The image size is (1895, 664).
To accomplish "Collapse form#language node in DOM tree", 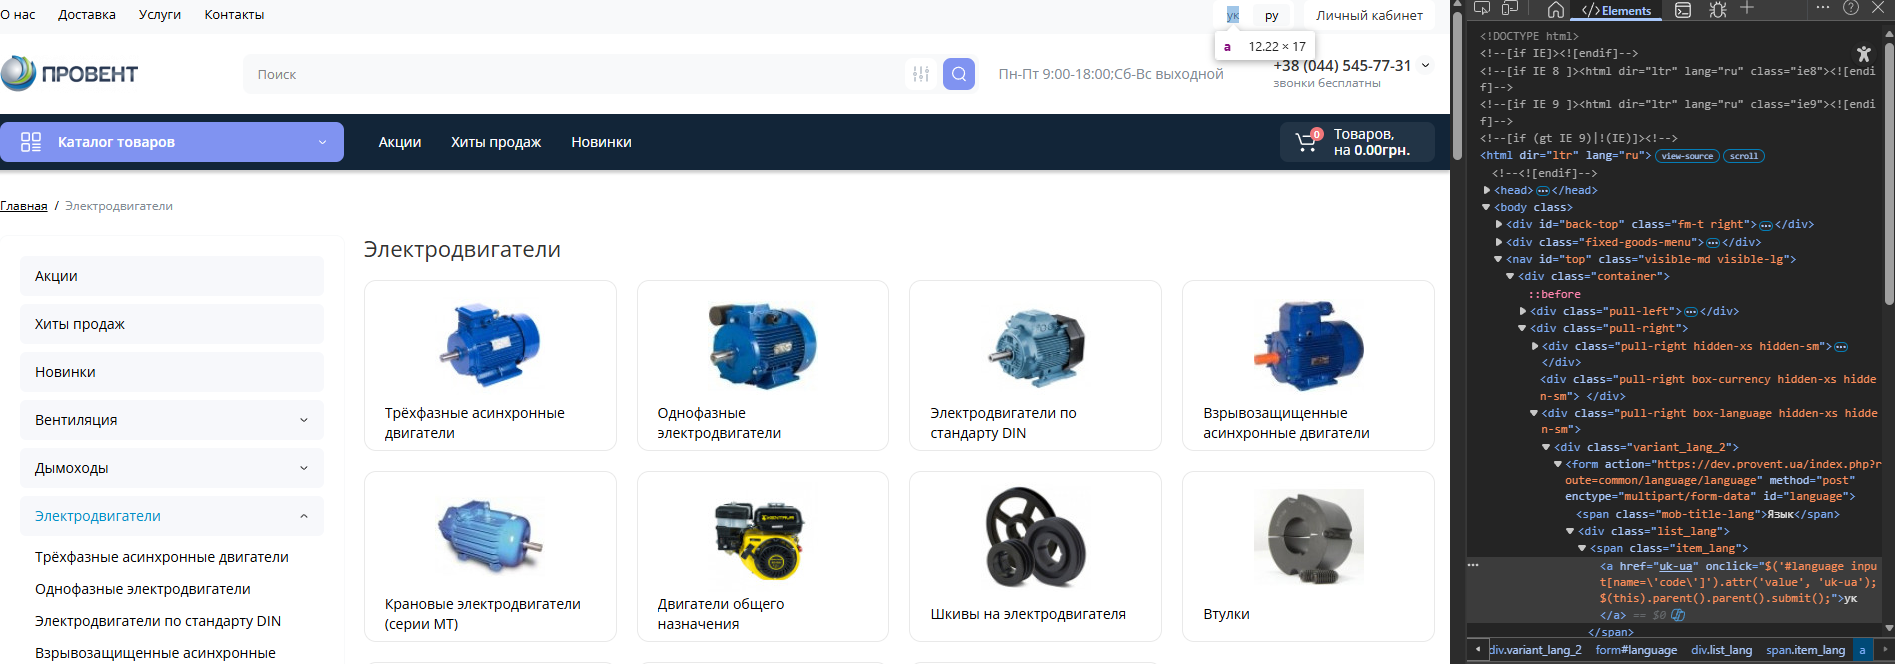I will coord(1558,464).
